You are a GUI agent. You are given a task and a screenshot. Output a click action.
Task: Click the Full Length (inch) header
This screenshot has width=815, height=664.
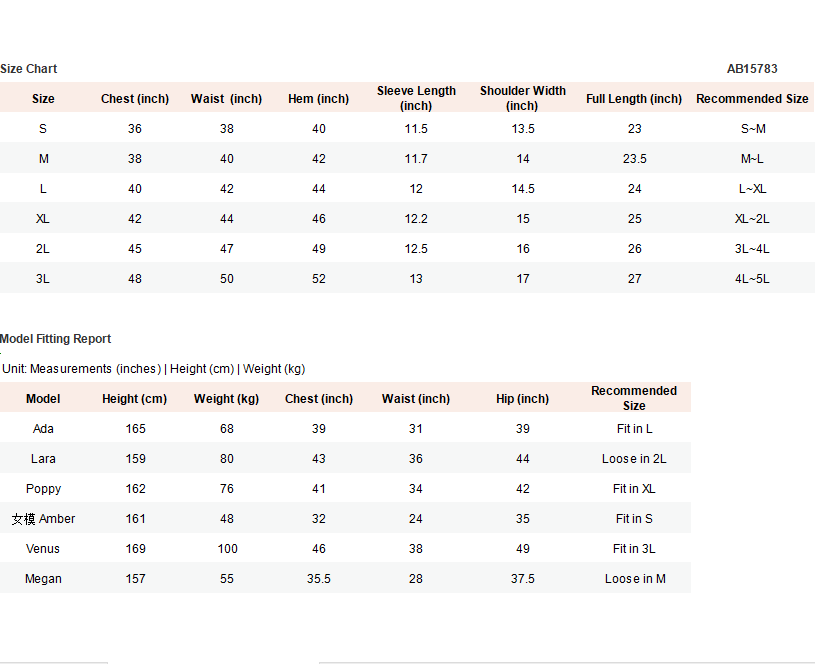pyautogui.click(x=634, y=99)
